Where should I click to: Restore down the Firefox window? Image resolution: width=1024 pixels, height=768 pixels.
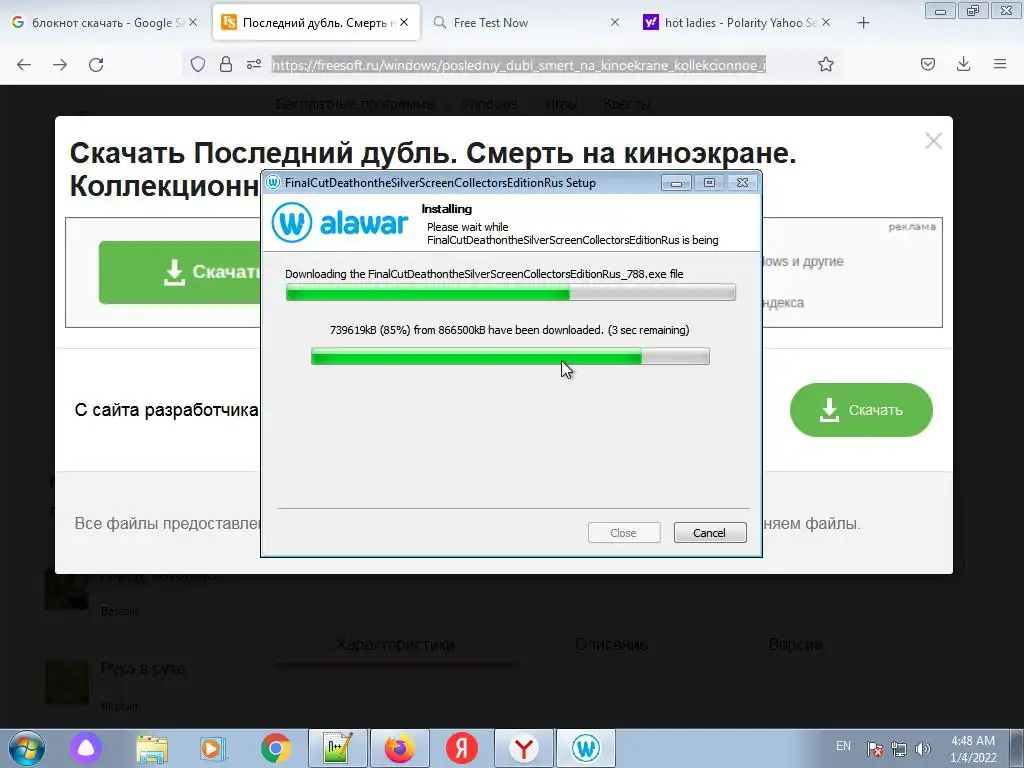pyautogui.click(x=973, y=10)
